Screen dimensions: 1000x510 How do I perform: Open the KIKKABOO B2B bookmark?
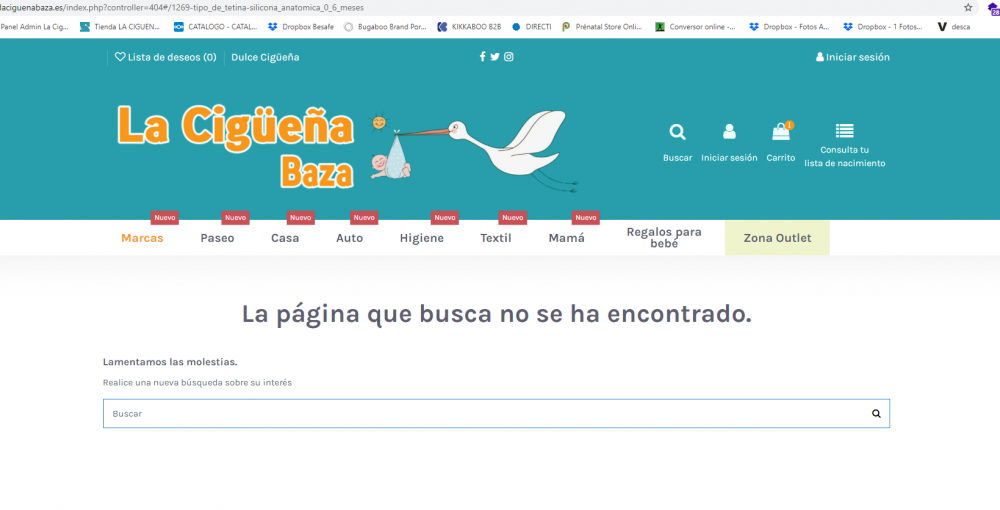point(469,27)
